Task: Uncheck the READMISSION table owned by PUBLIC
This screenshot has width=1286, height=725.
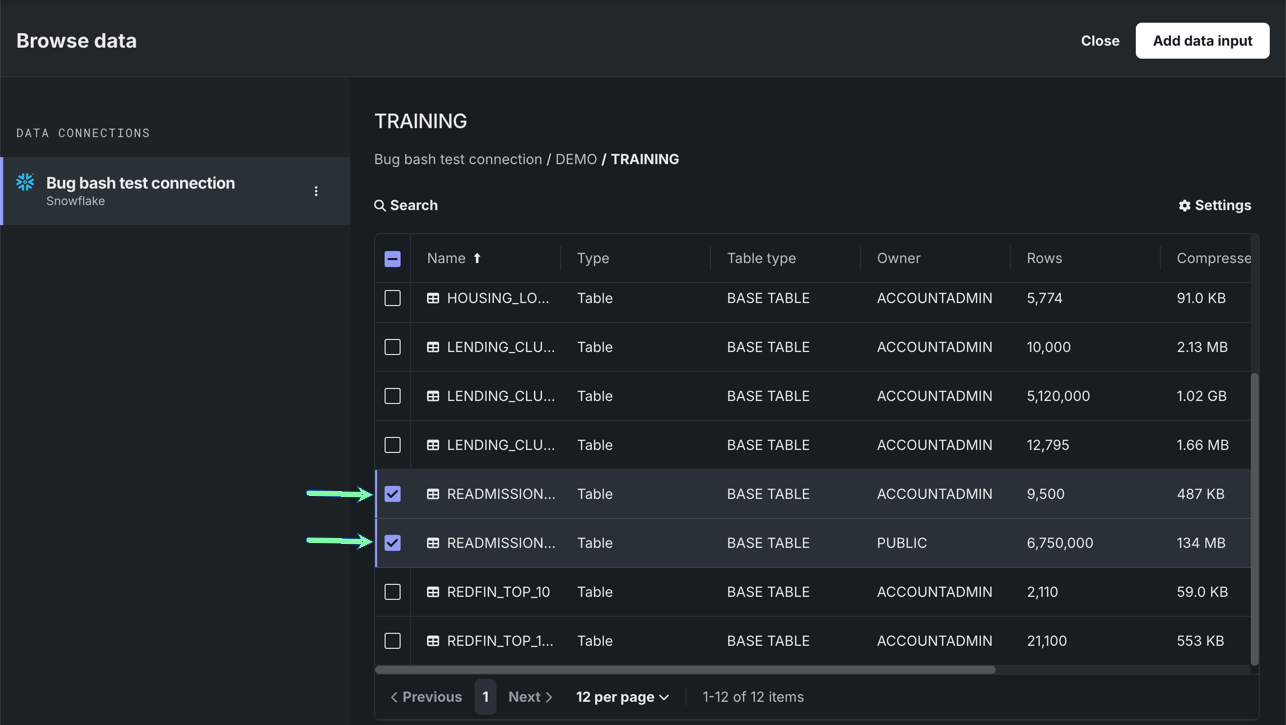Action: [x=393, y=543]
